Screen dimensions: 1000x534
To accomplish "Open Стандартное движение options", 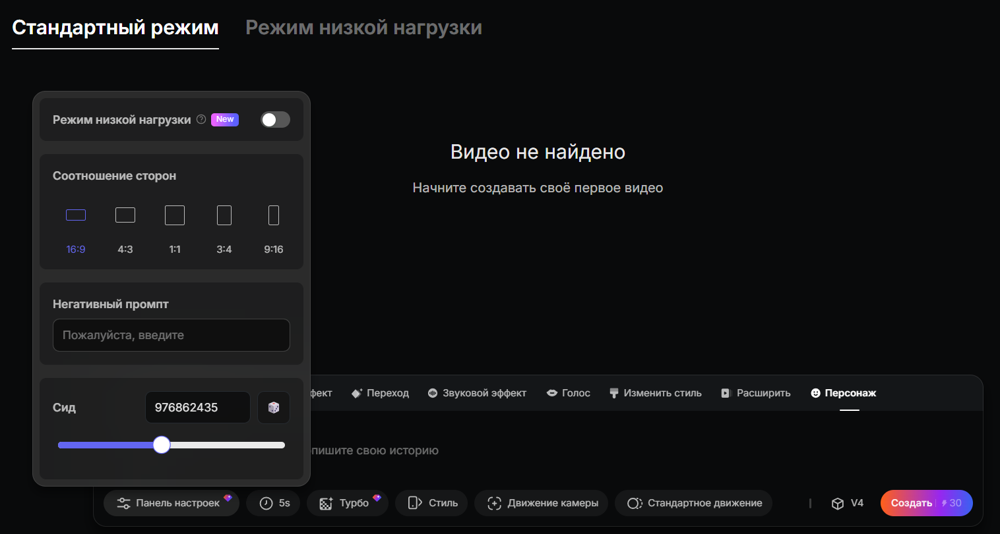I will tap(693, 503).
